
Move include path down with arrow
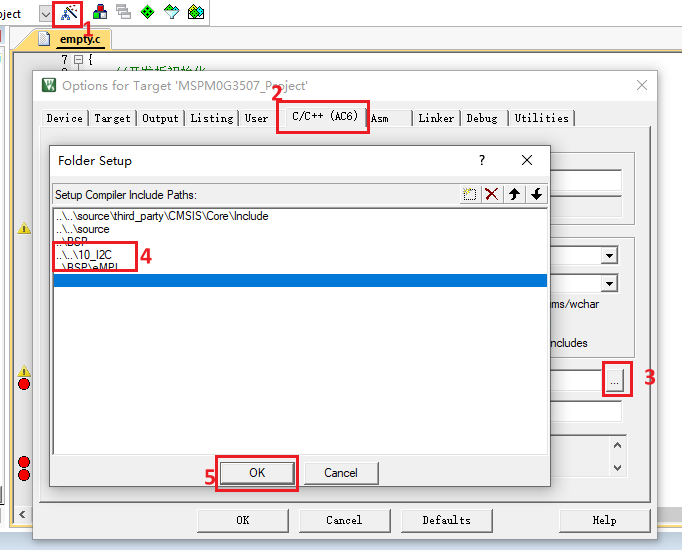537,194
